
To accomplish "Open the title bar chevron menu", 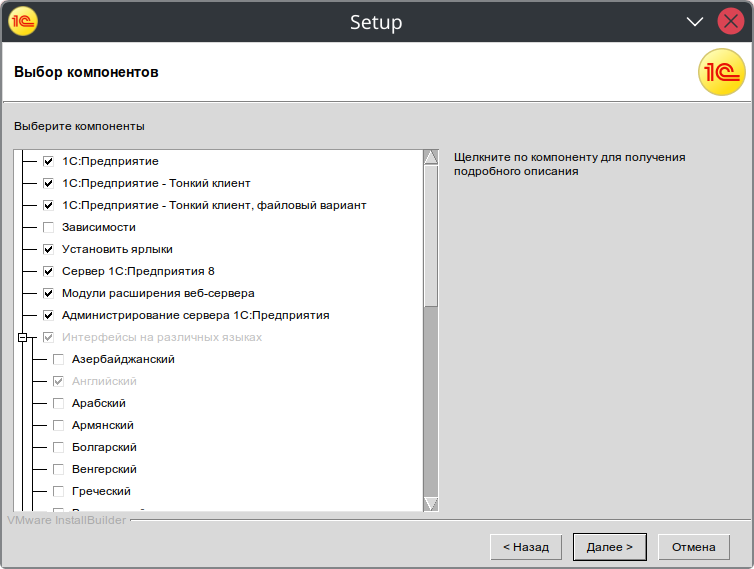I will [x=694, y=22].
